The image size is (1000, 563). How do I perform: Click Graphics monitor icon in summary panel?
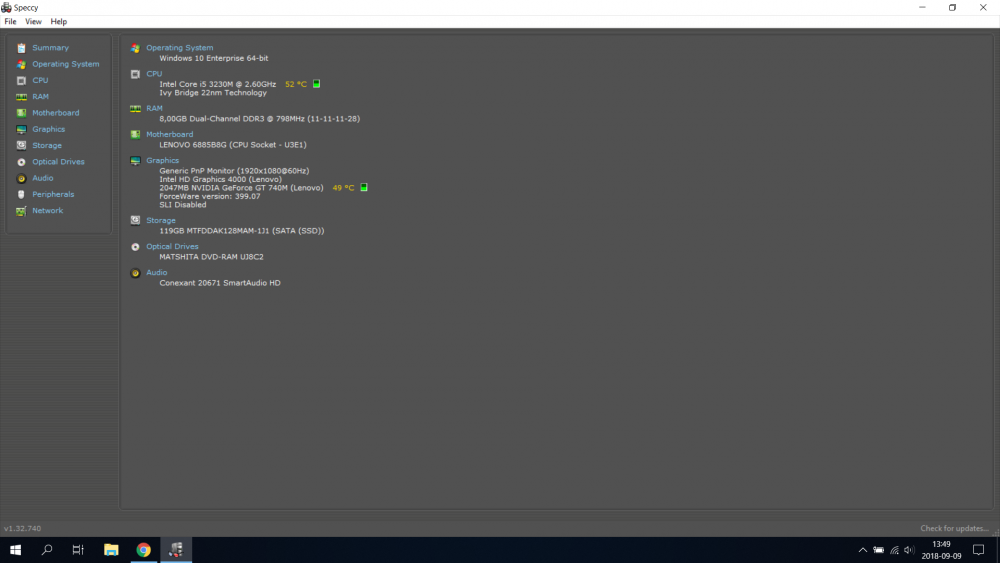(x=135, y=161)
